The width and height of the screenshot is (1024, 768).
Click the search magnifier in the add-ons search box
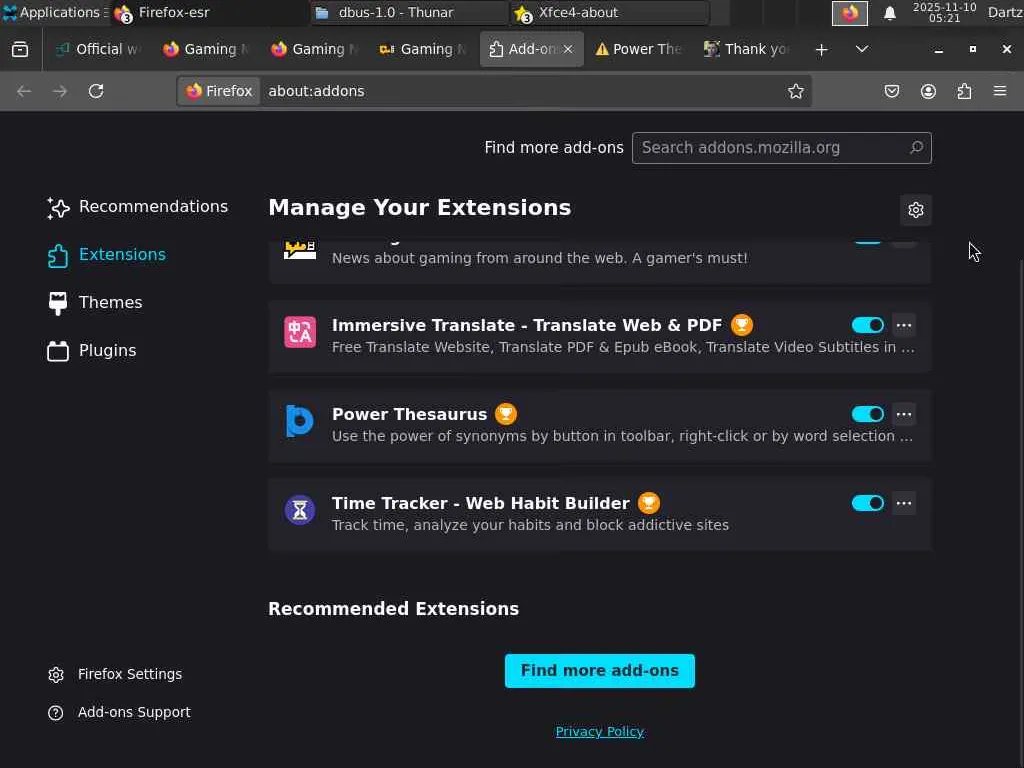(x=916, y=148)
